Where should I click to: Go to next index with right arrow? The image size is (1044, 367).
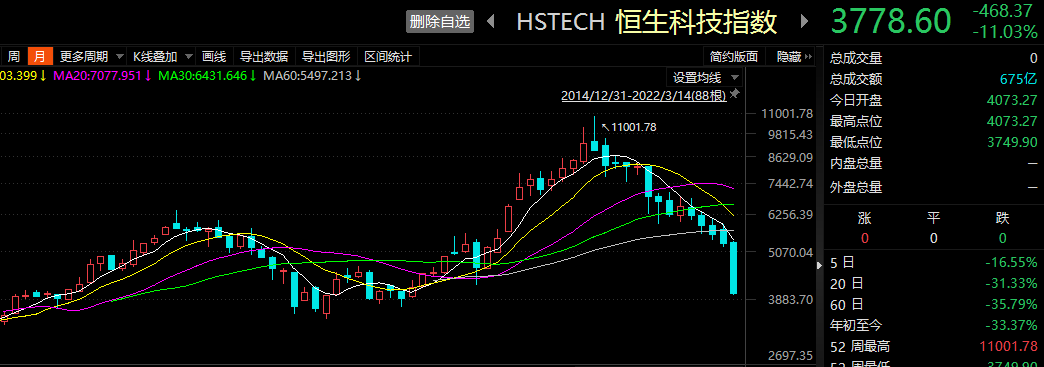pyautogui.click(x=804, y=21)
